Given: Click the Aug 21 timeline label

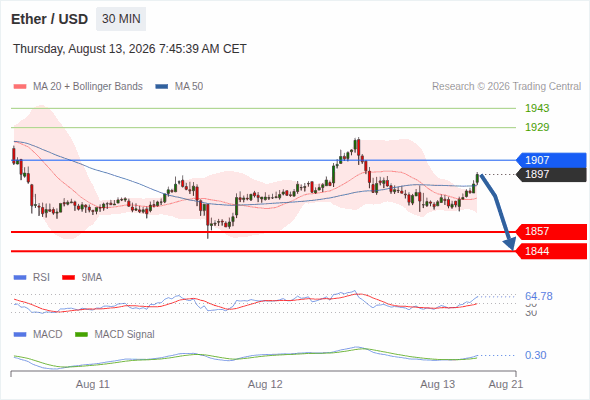Looking at the screenshot, I should point(505,385).
